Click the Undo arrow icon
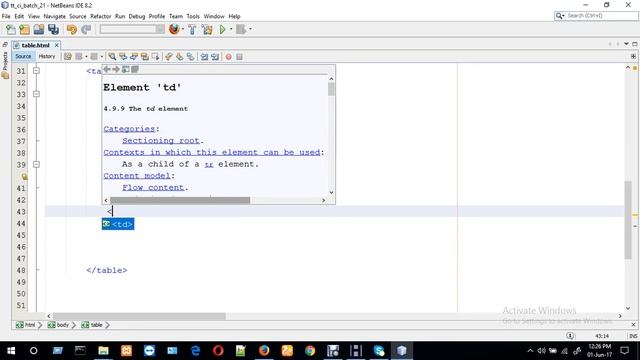Screen dimensions: 640x360 (x=72, y=29)
